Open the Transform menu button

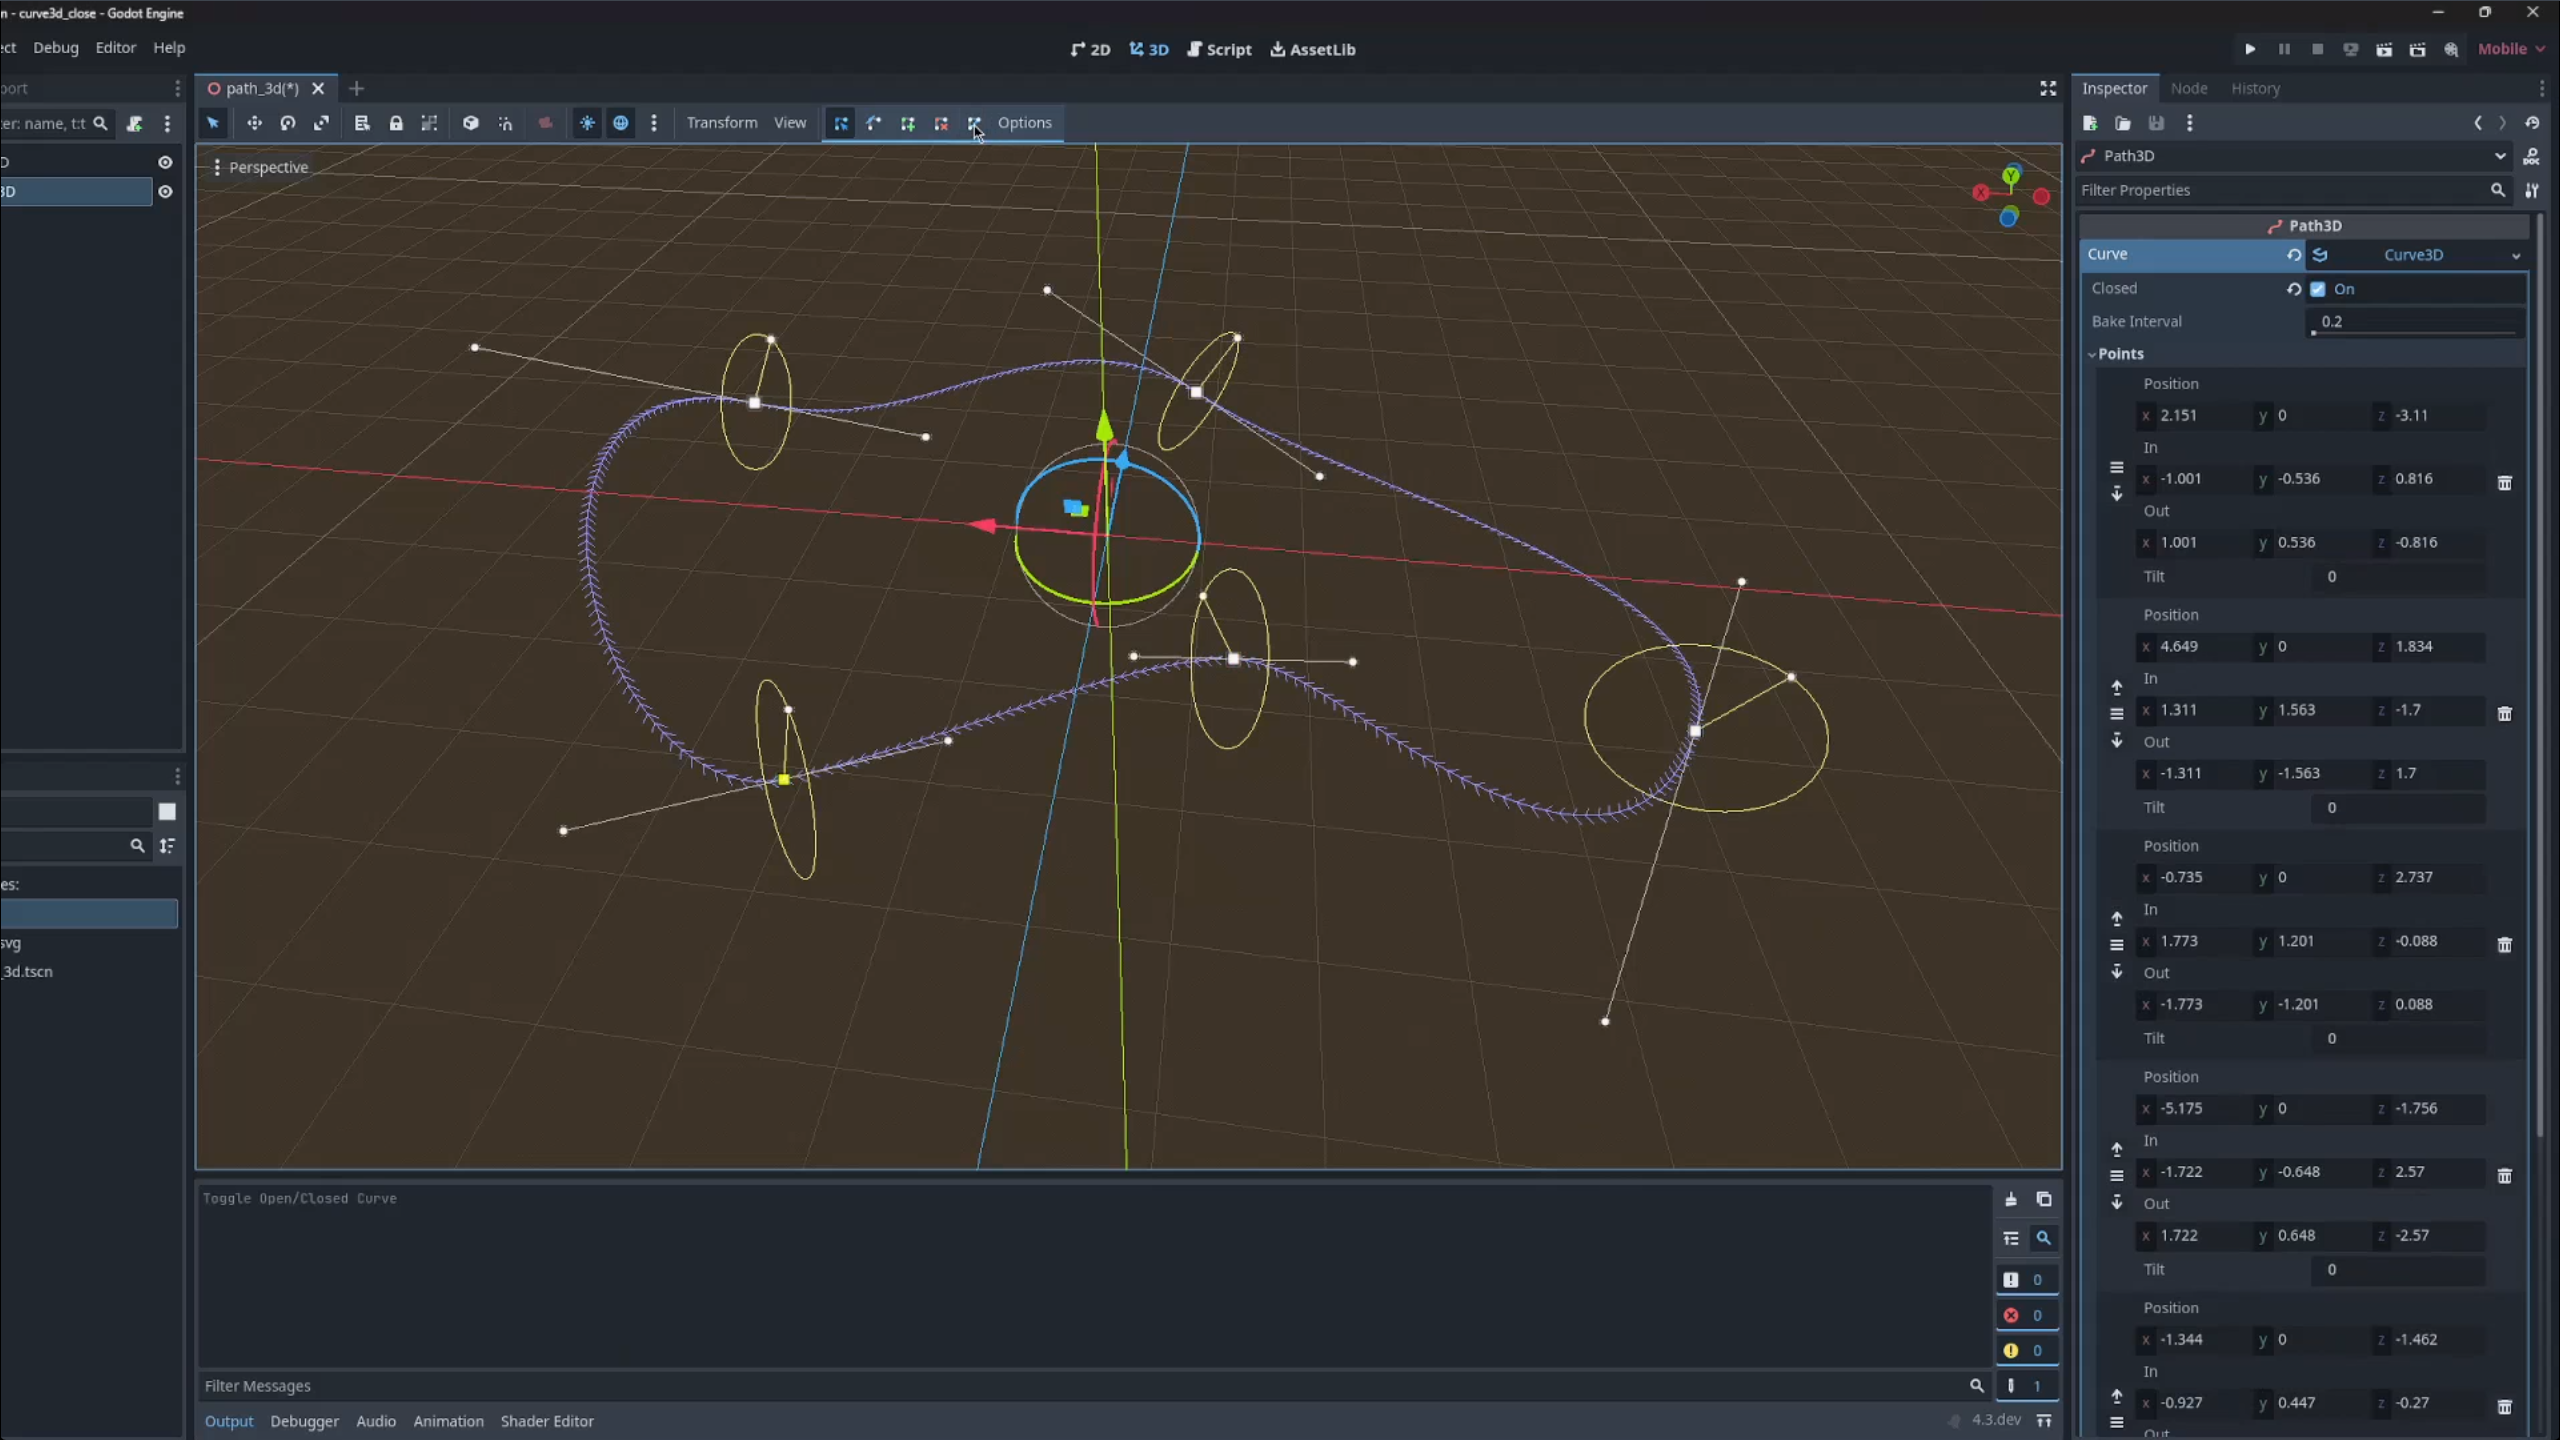(x=722, y=123)
